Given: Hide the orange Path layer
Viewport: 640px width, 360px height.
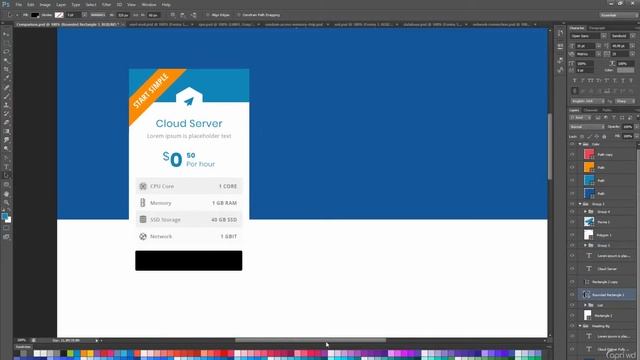Looking at the screenshot, I should 572,167.
